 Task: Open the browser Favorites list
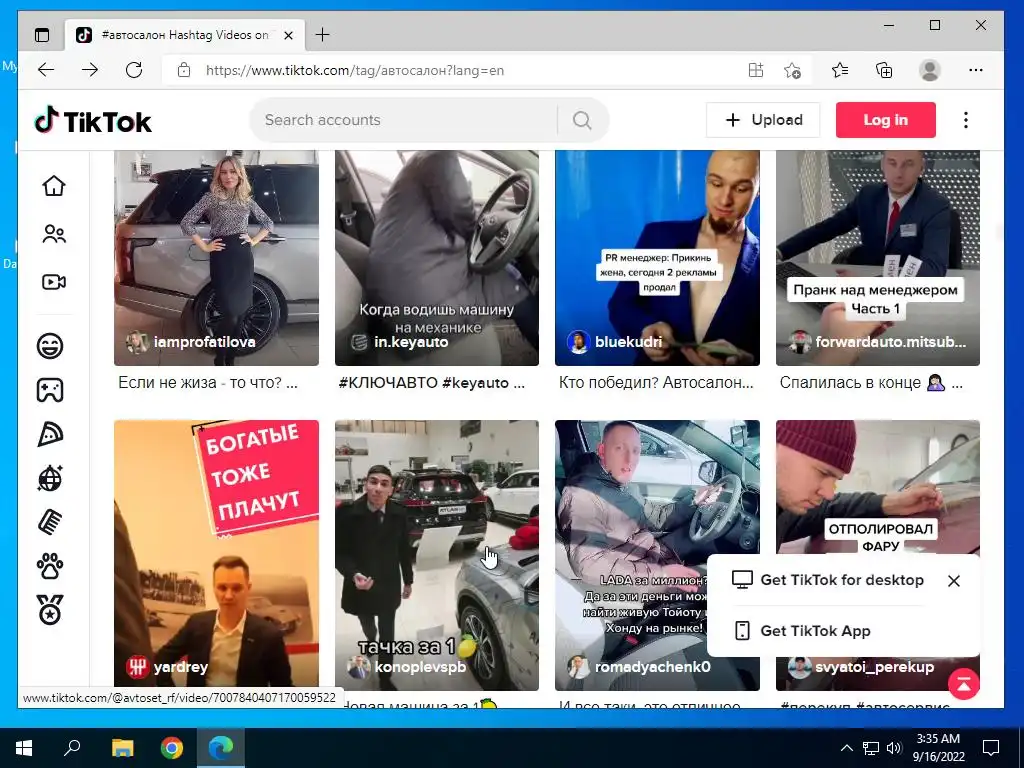(x=840, y=70)
